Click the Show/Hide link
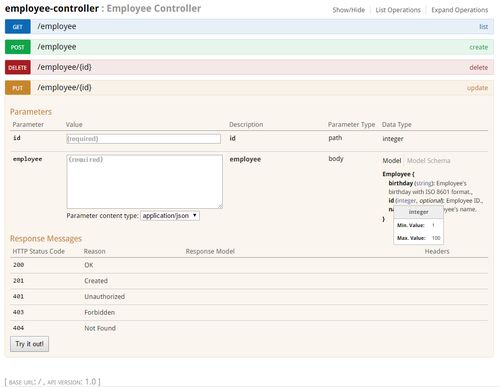Viewport: 500px width, 387px height. click(x=349, y=10)
